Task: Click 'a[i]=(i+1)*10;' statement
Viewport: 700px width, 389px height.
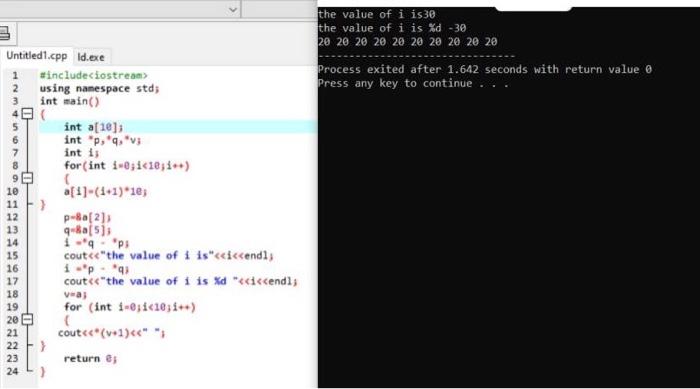Action: click(105, 191)
